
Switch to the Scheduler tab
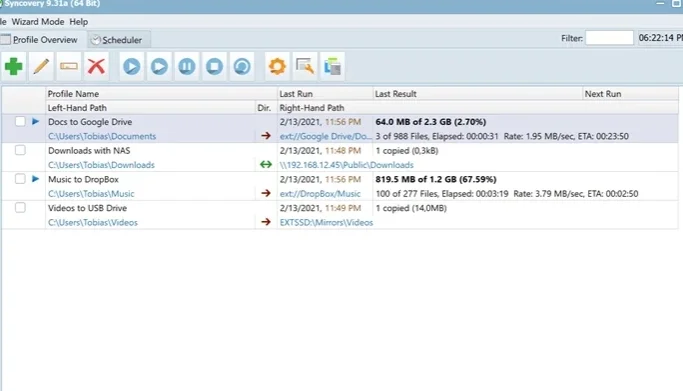point(118,40)
